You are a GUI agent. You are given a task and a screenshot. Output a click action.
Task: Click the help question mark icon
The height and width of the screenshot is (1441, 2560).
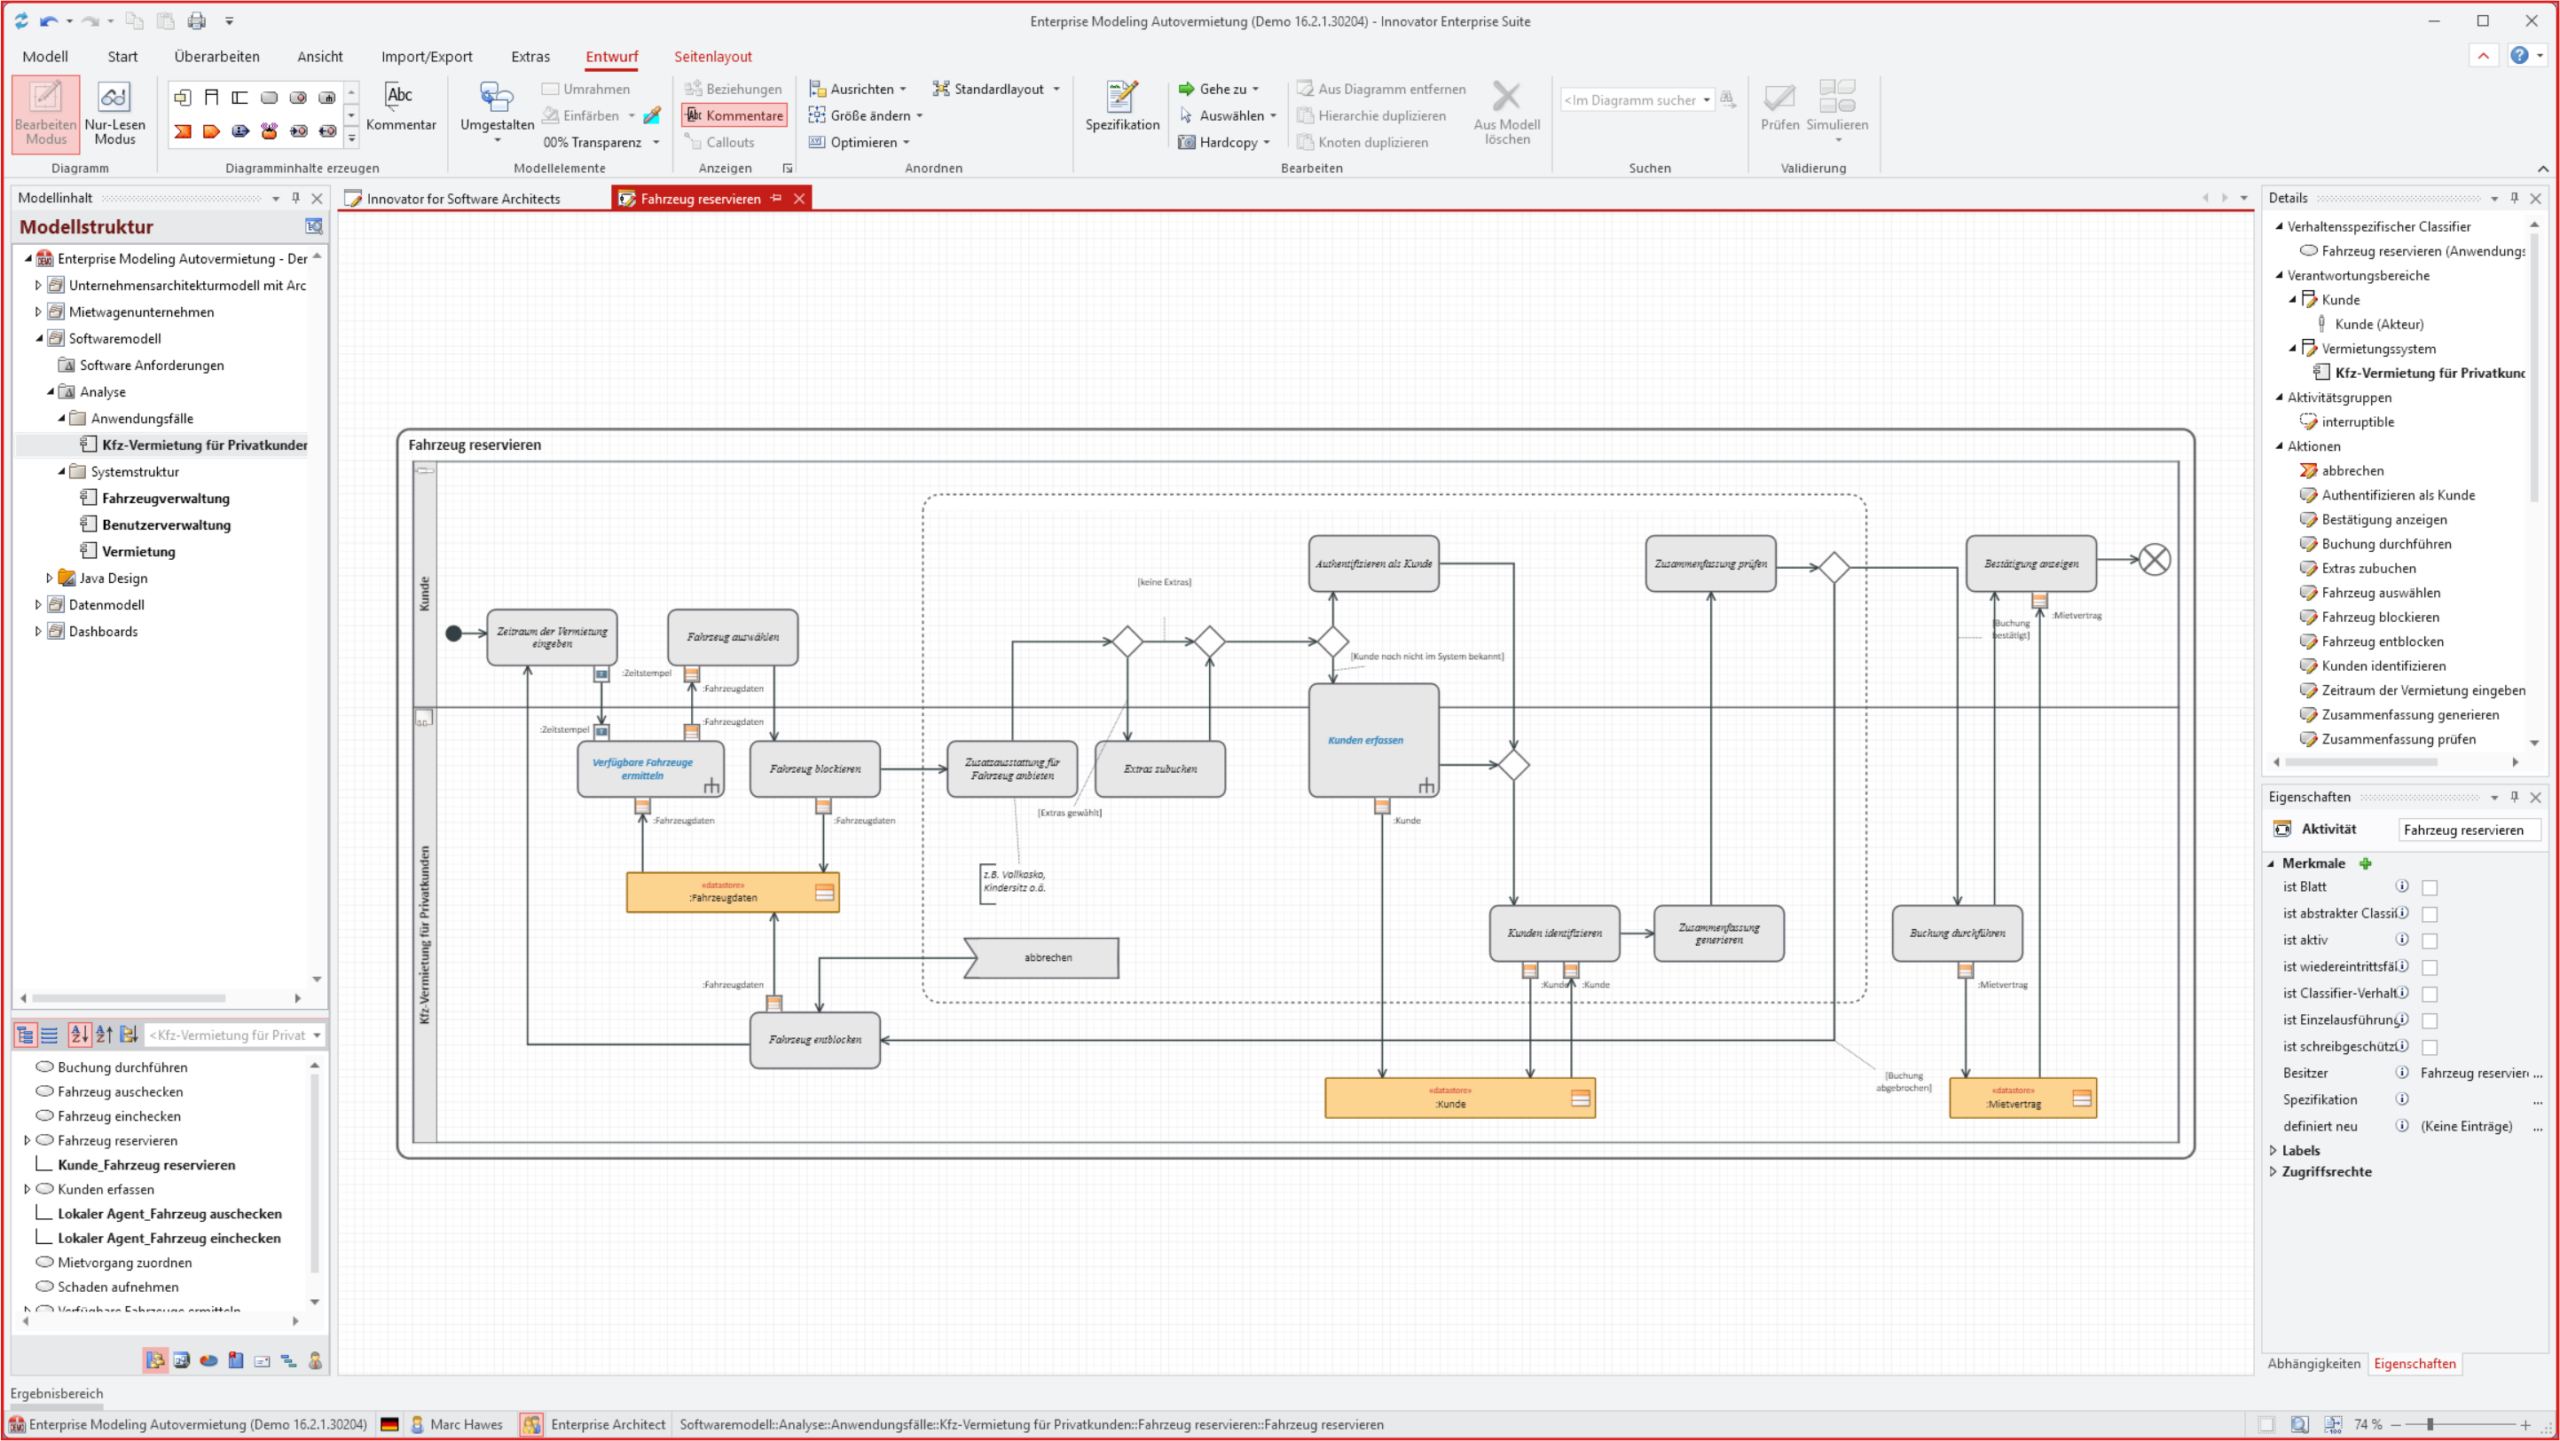click(x=2519, y=56)
